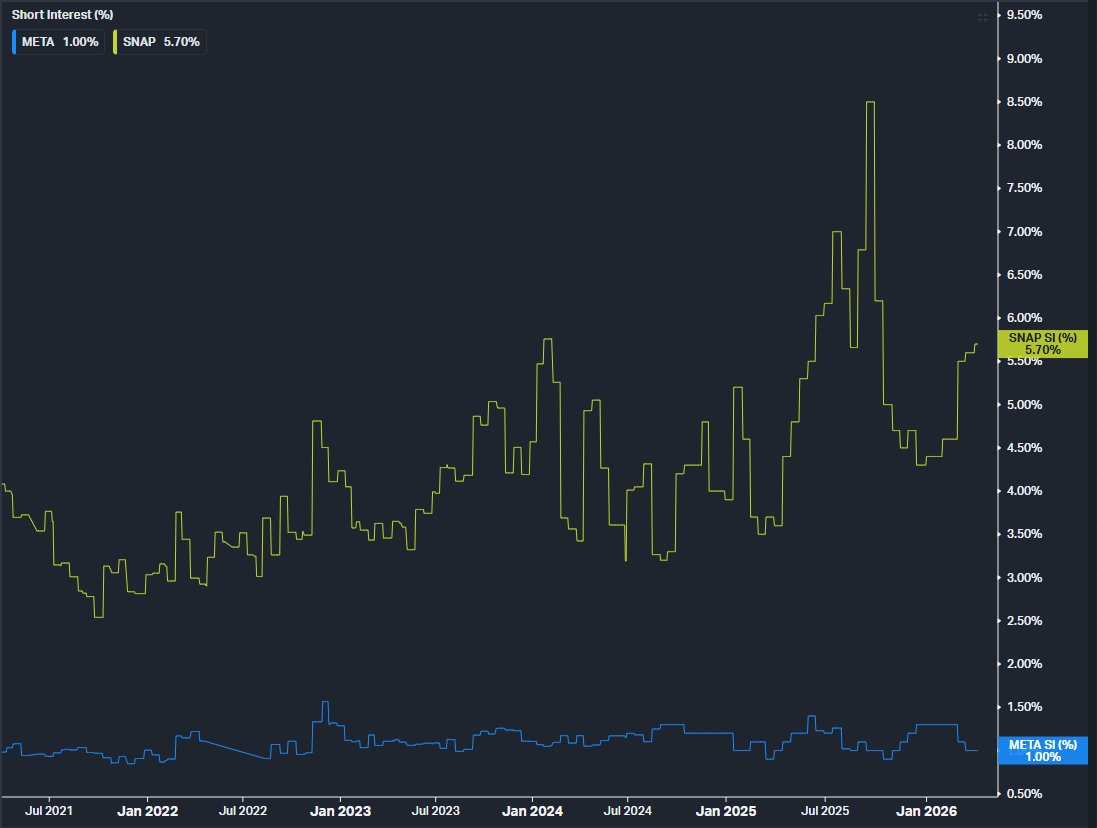Click the green 'SNAP SI (%) 5.70%' value tag
The image size is (1097, 828).
point(1042,343)
